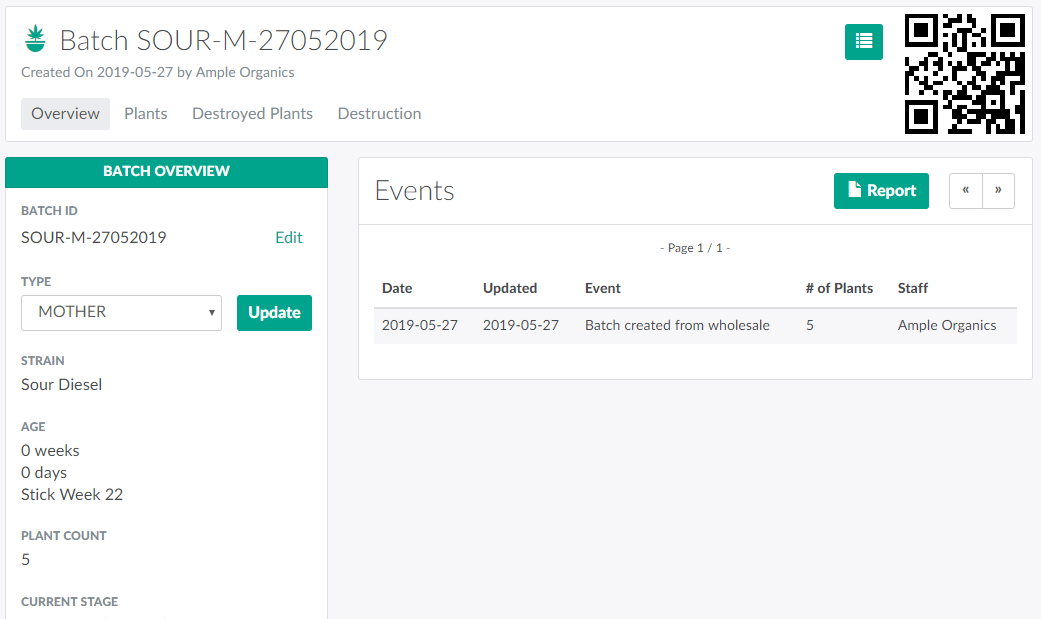
Task: Click the Date column header
Action: coord(397,288)
